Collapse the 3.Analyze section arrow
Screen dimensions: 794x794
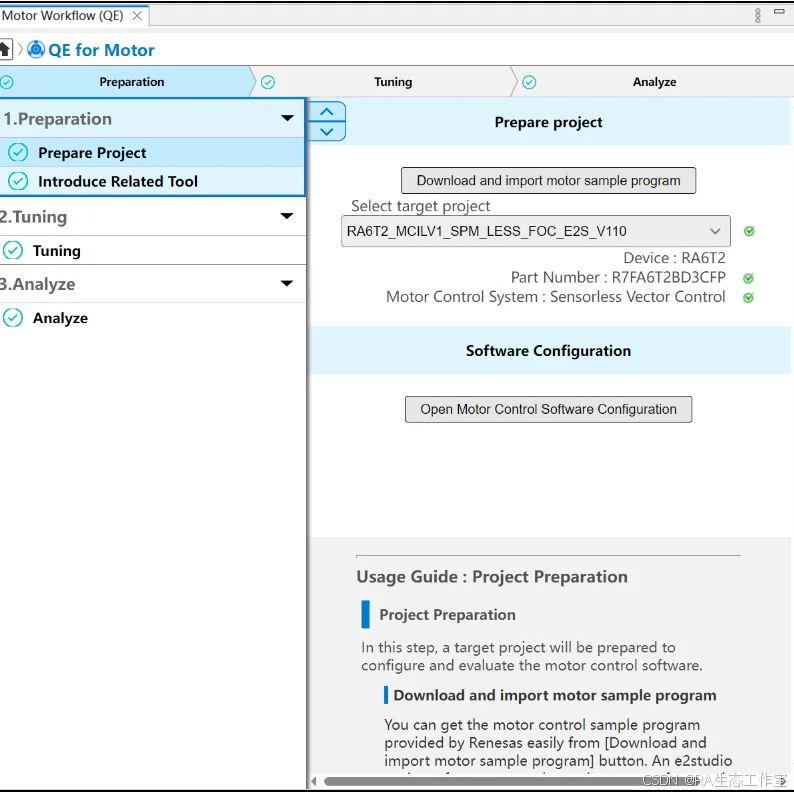287,283
